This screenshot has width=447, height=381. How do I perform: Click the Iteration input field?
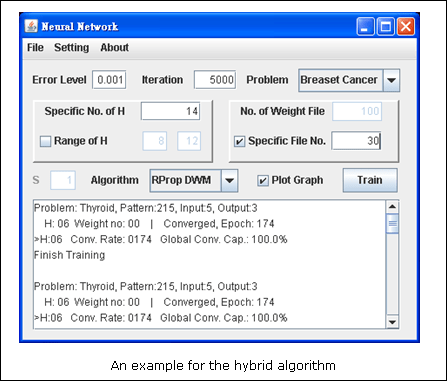coord(215,80)
